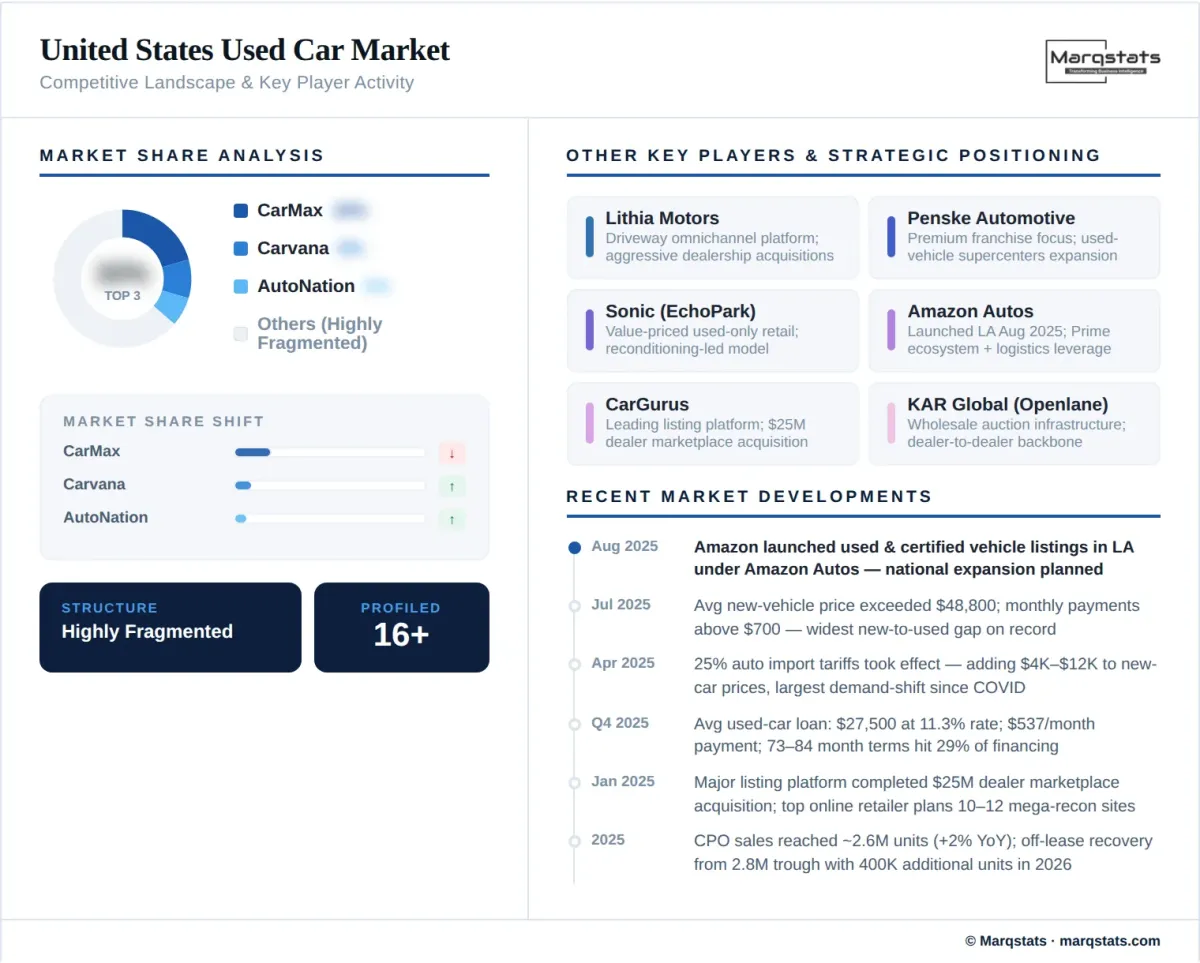Open the Penske Automotive card
This screenshot has height=963, width=1200.
point(1013,237)
